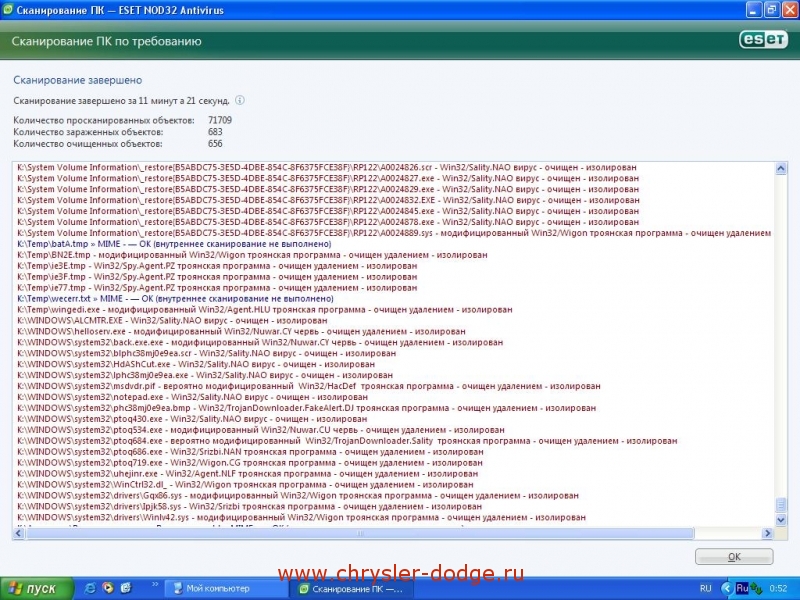The width and height of the screenshot is (800, 600).
Task: Close the ESET NOD32 Antivirus window
Action: point(789,10)
